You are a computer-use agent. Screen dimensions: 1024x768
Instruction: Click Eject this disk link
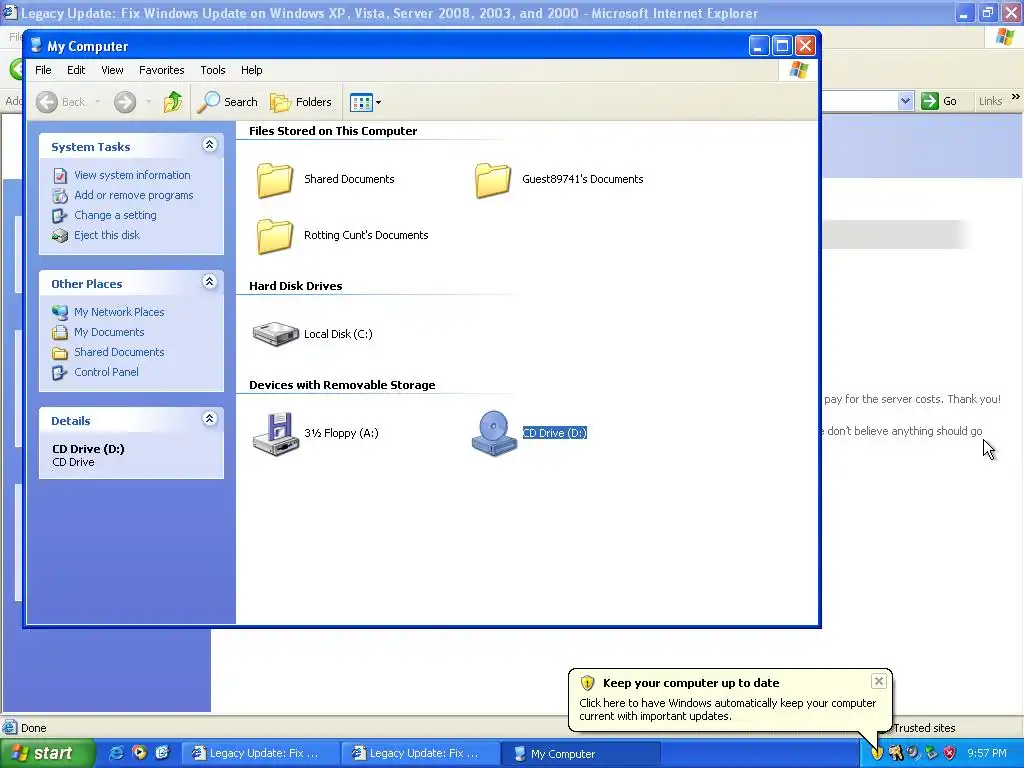[x=106, y=235]
